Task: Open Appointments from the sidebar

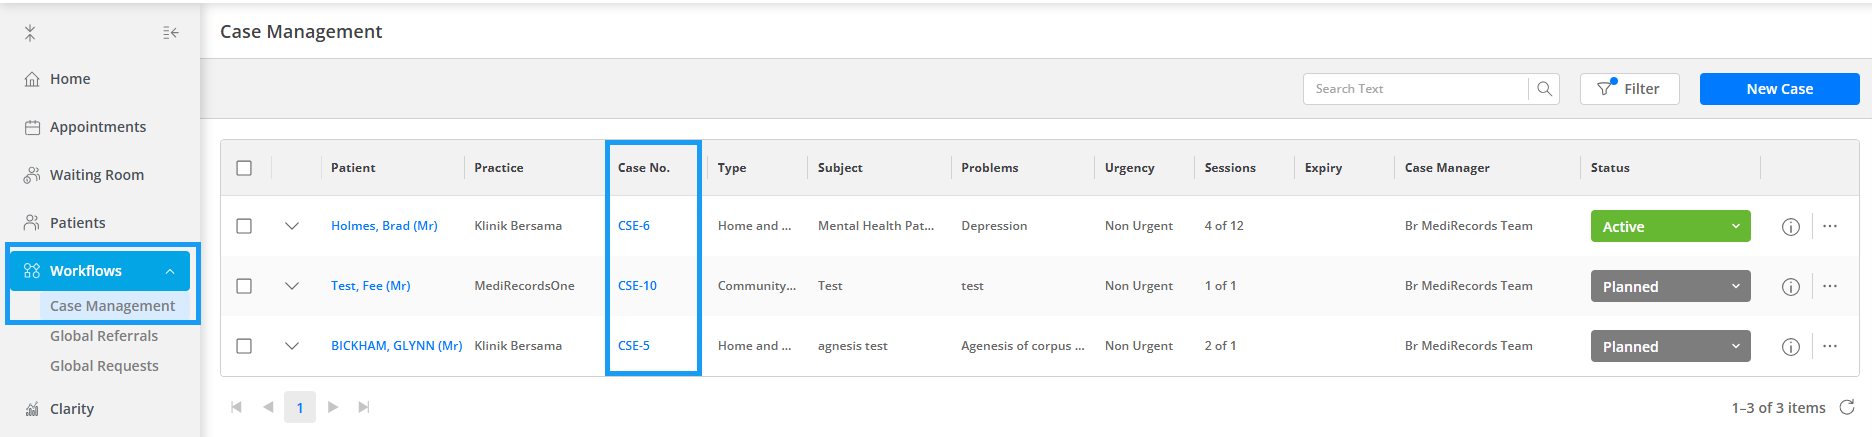Action: tap(98, 127)
